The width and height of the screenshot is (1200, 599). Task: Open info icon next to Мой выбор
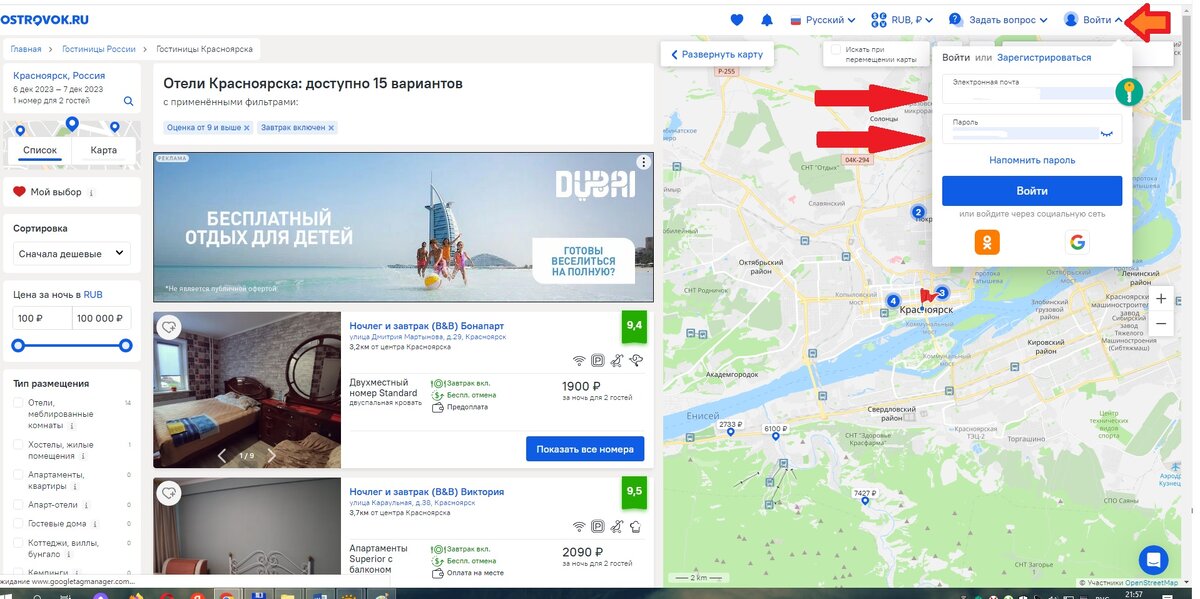(92, 193)
